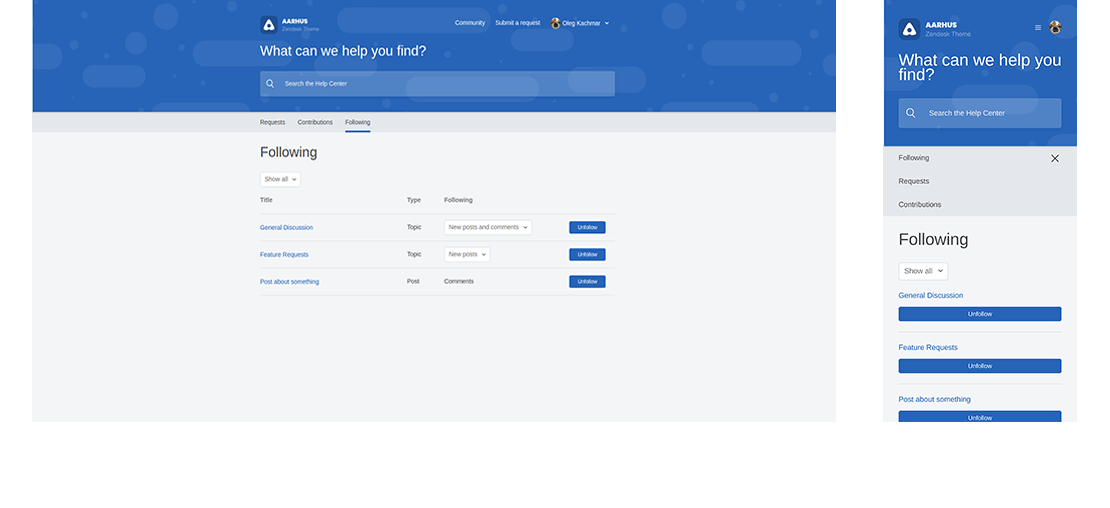Open the mobile Show all filter dropdown
This screenshot has width=1110, height=508.
[x=922, y=271]
